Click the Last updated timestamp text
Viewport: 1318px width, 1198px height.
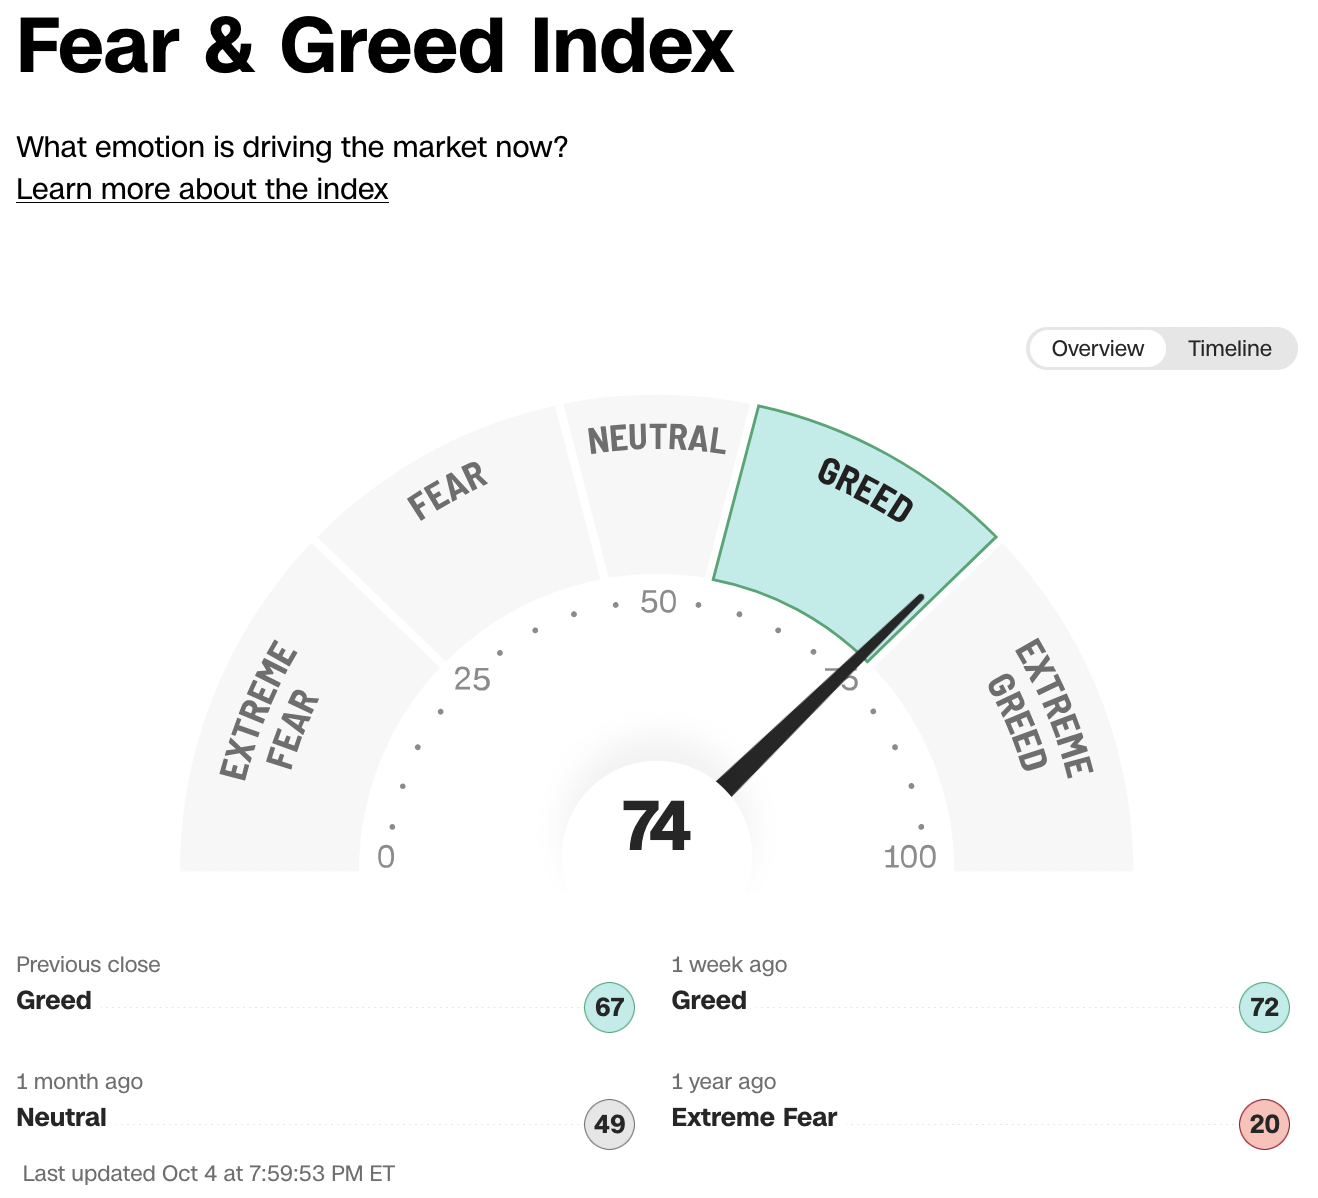pos(208,1173)
